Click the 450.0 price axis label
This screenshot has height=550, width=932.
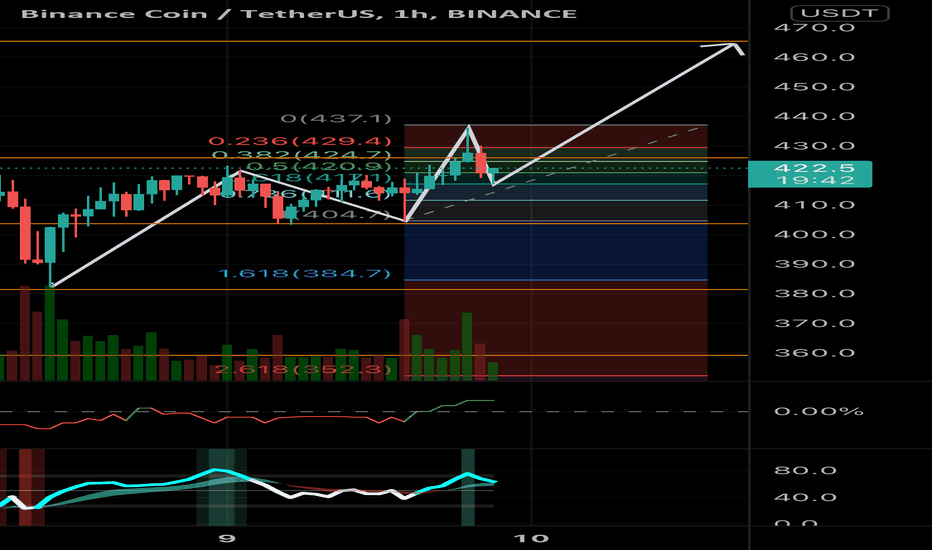pyautogui.click(x=814, y=87)
